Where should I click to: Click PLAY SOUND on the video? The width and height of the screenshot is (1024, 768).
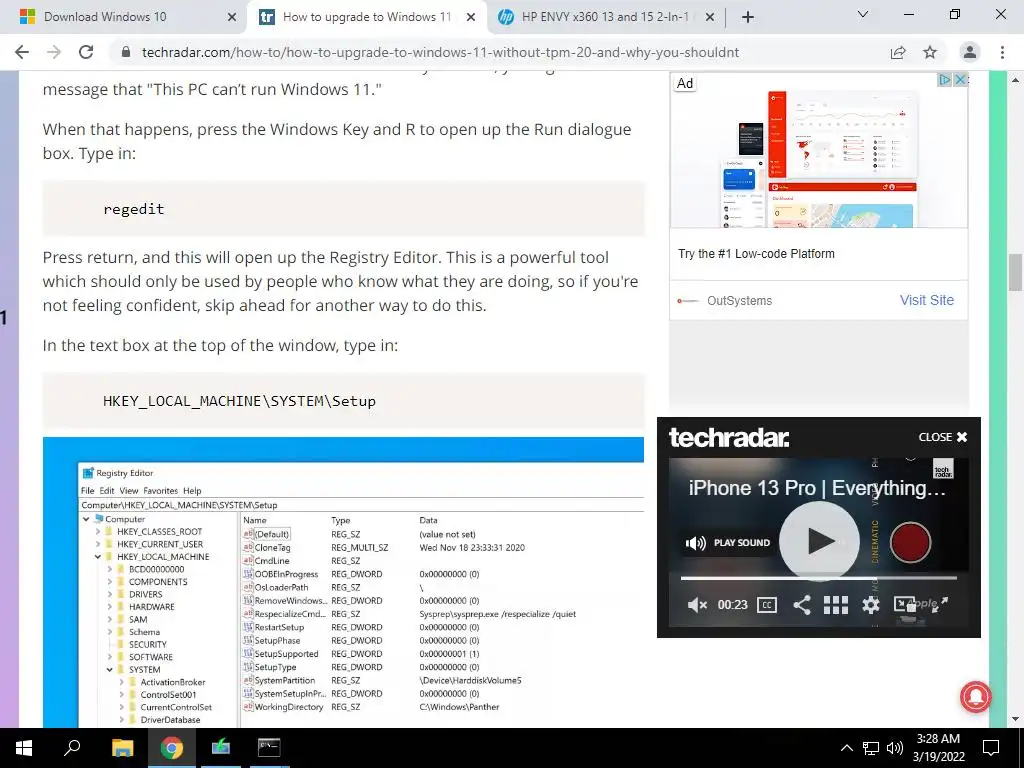point(728,542)
